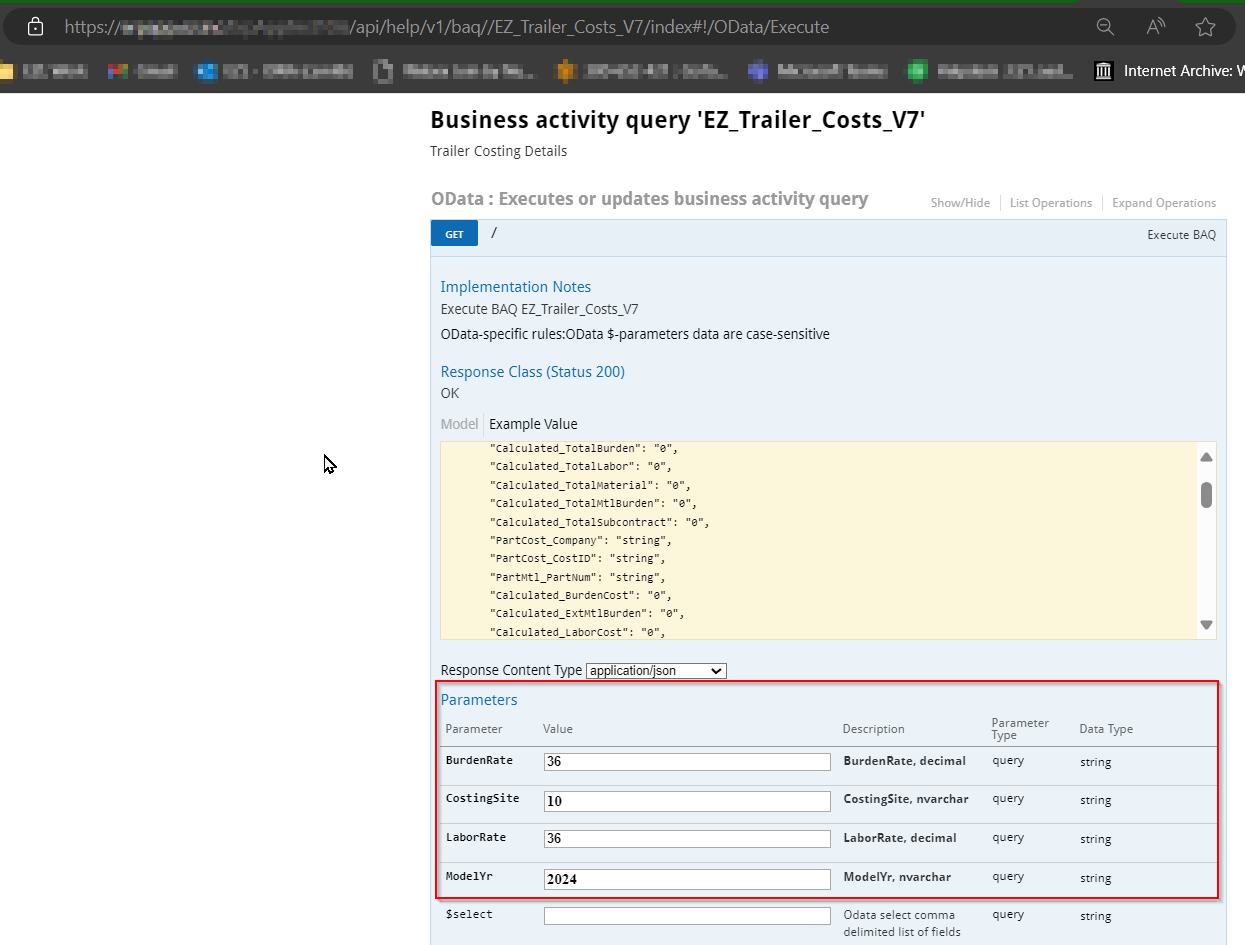Click the "Calculated_TotalSubcontract" line in example JSON

point(599,522)
